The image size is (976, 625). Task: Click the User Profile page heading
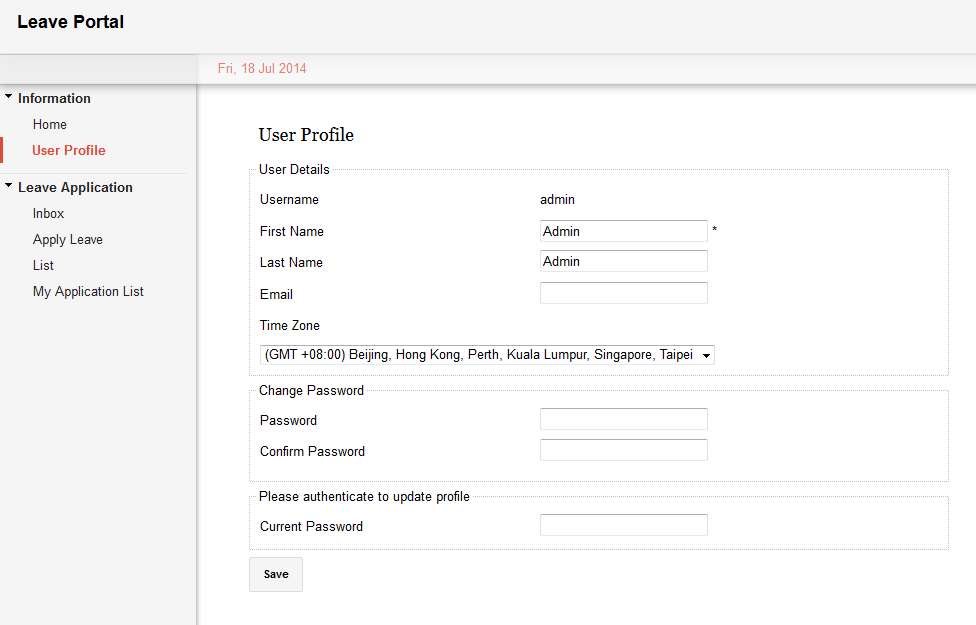[x=306, y=135]
